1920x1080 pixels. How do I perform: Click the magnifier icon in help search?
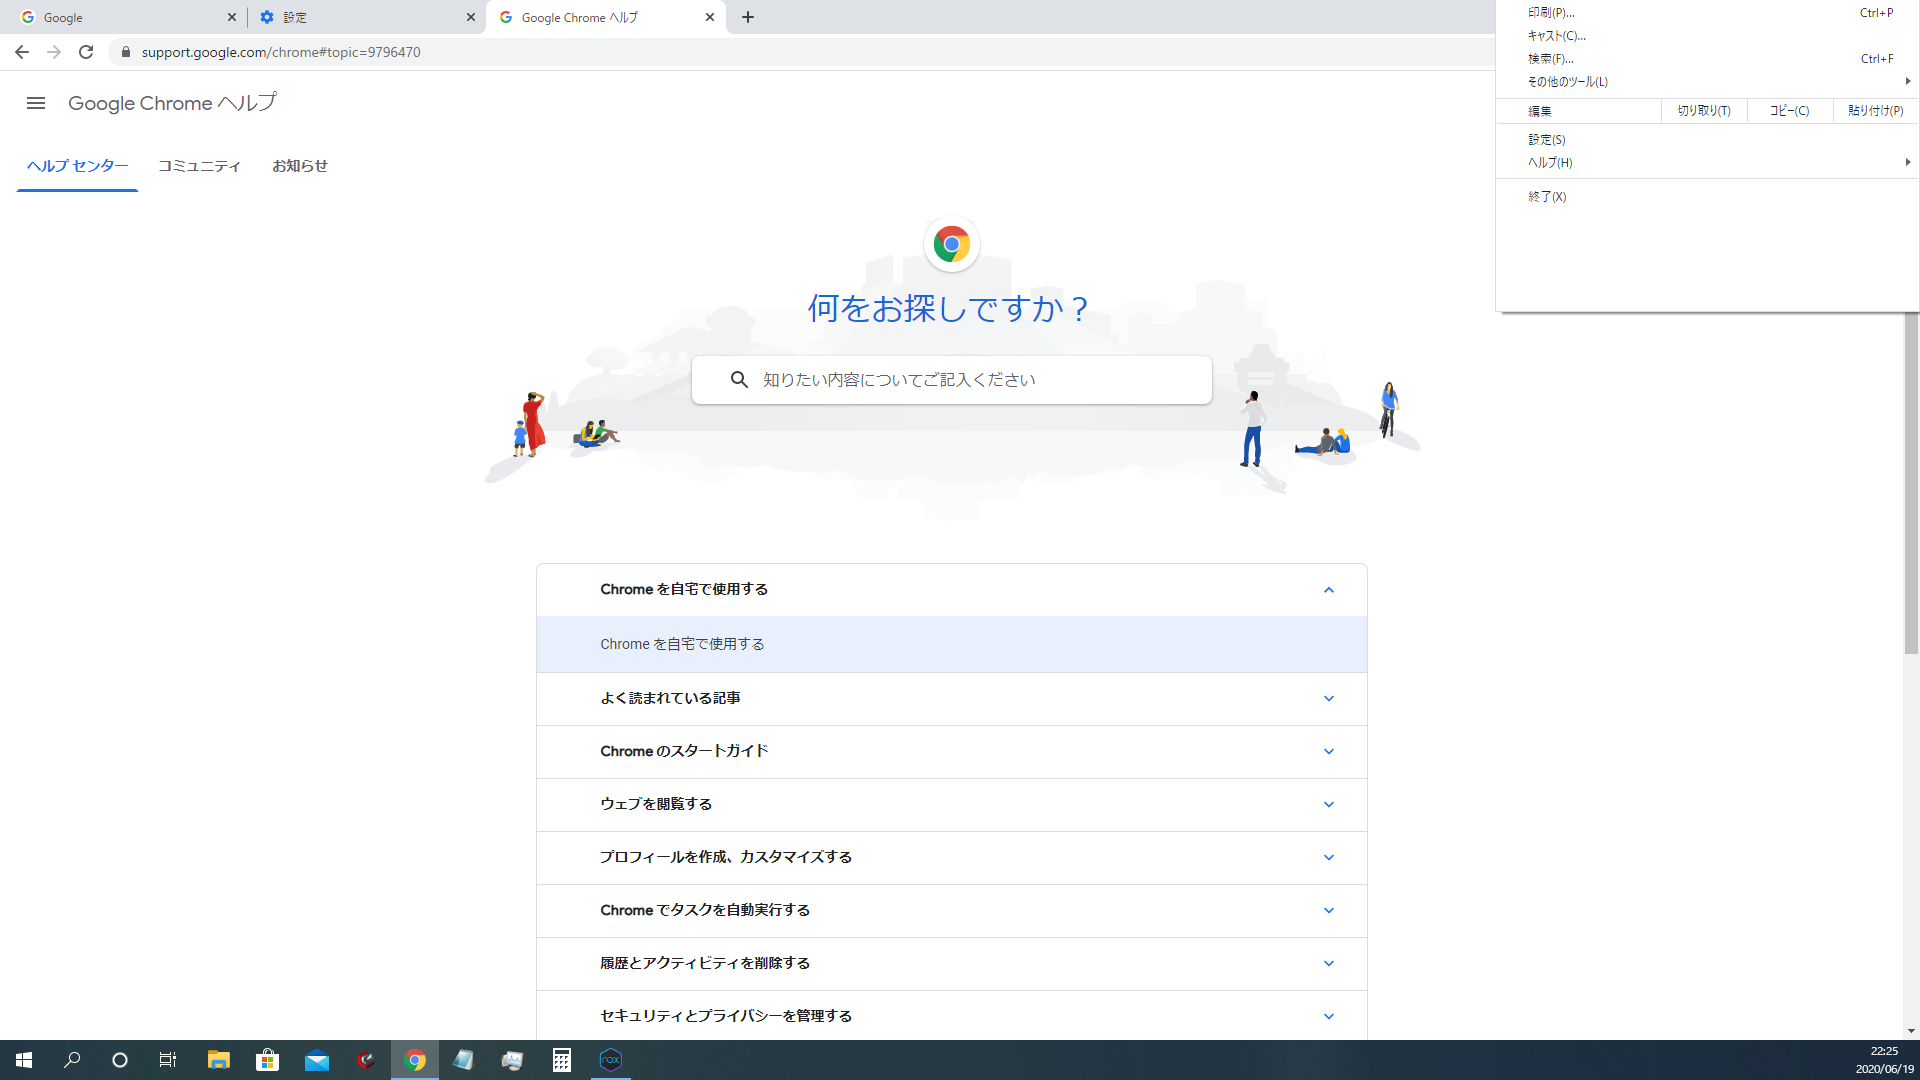739,380
